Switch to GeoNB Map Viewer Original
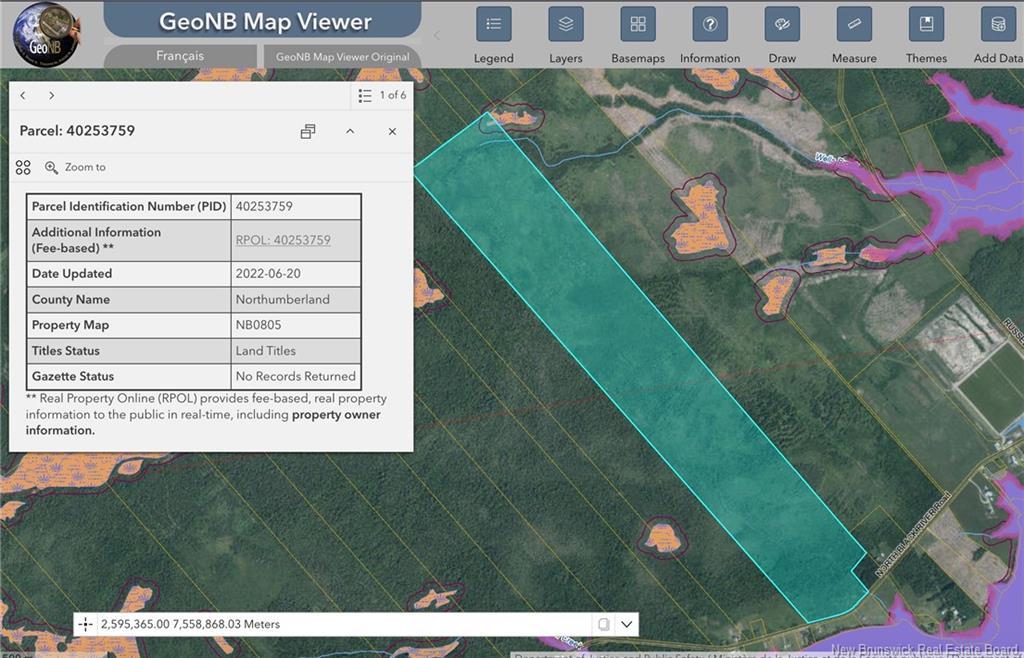This screenshot has width=1024, height=658. point(342,57)
